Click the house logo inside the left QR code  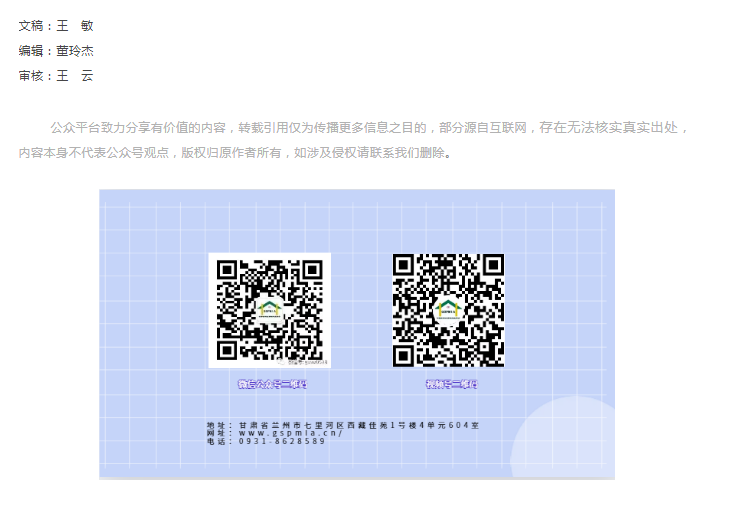click(270, 309)
